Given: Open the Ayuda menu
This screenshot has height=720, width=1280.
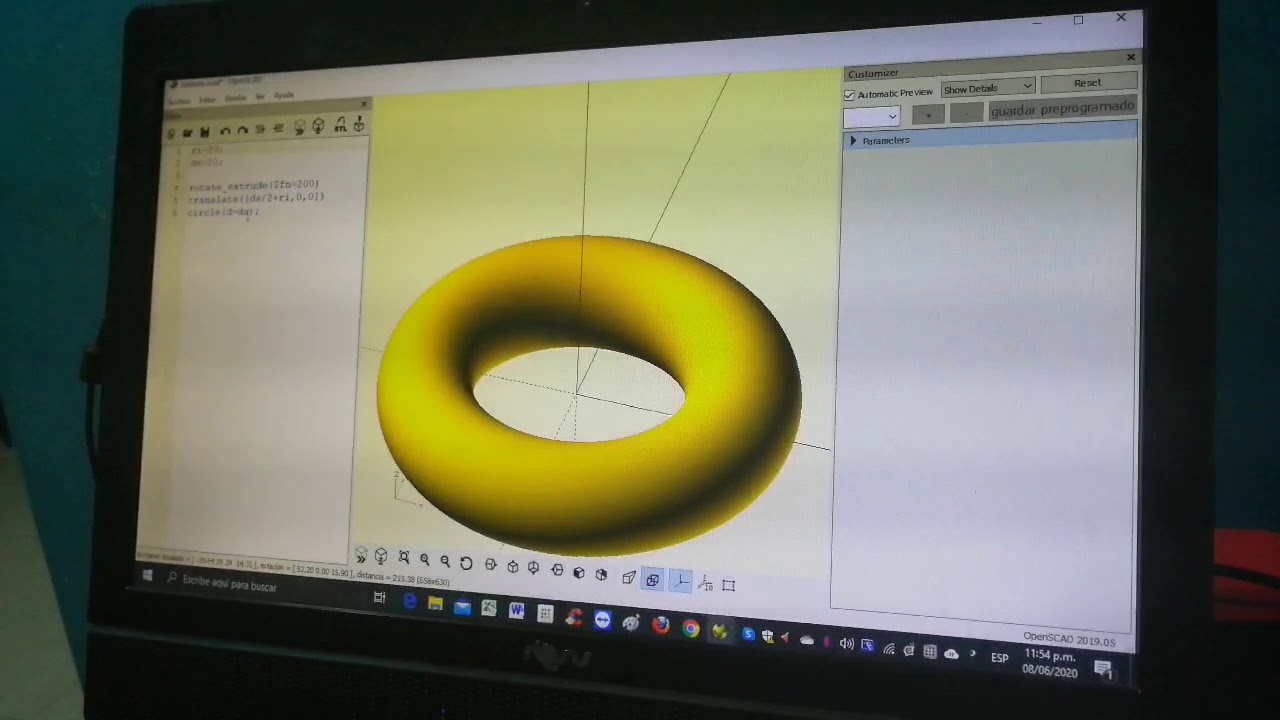Looking at the screenshot, I should click(x=284, y=96).
